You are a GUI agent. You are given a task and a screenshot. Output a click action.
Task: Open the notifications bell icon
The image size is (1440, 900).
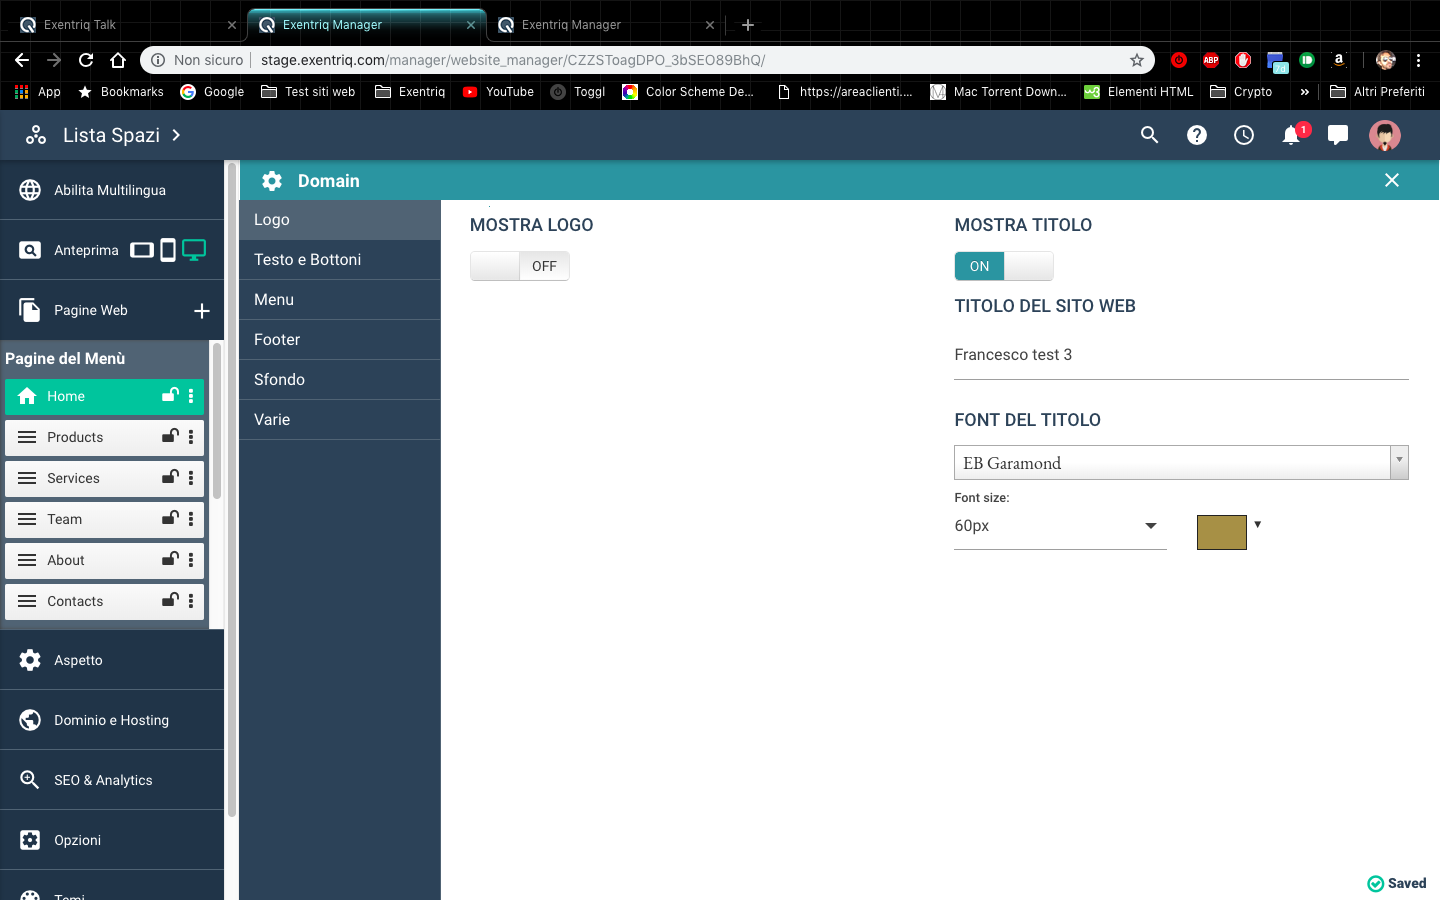click(1291, 135)
